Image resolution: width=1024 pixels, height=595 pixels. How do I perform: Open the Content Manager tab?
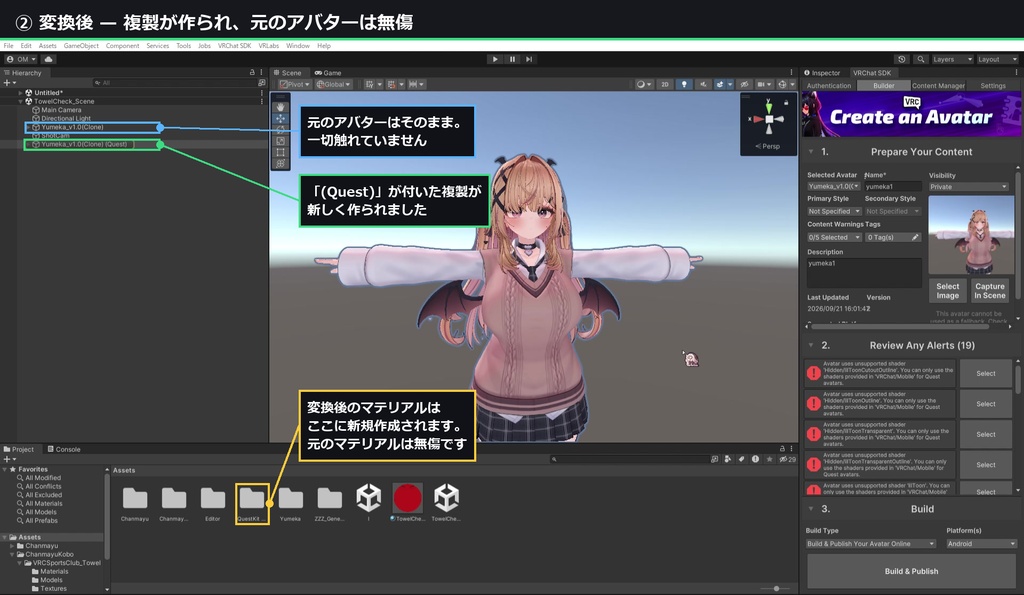pos(938,86)
